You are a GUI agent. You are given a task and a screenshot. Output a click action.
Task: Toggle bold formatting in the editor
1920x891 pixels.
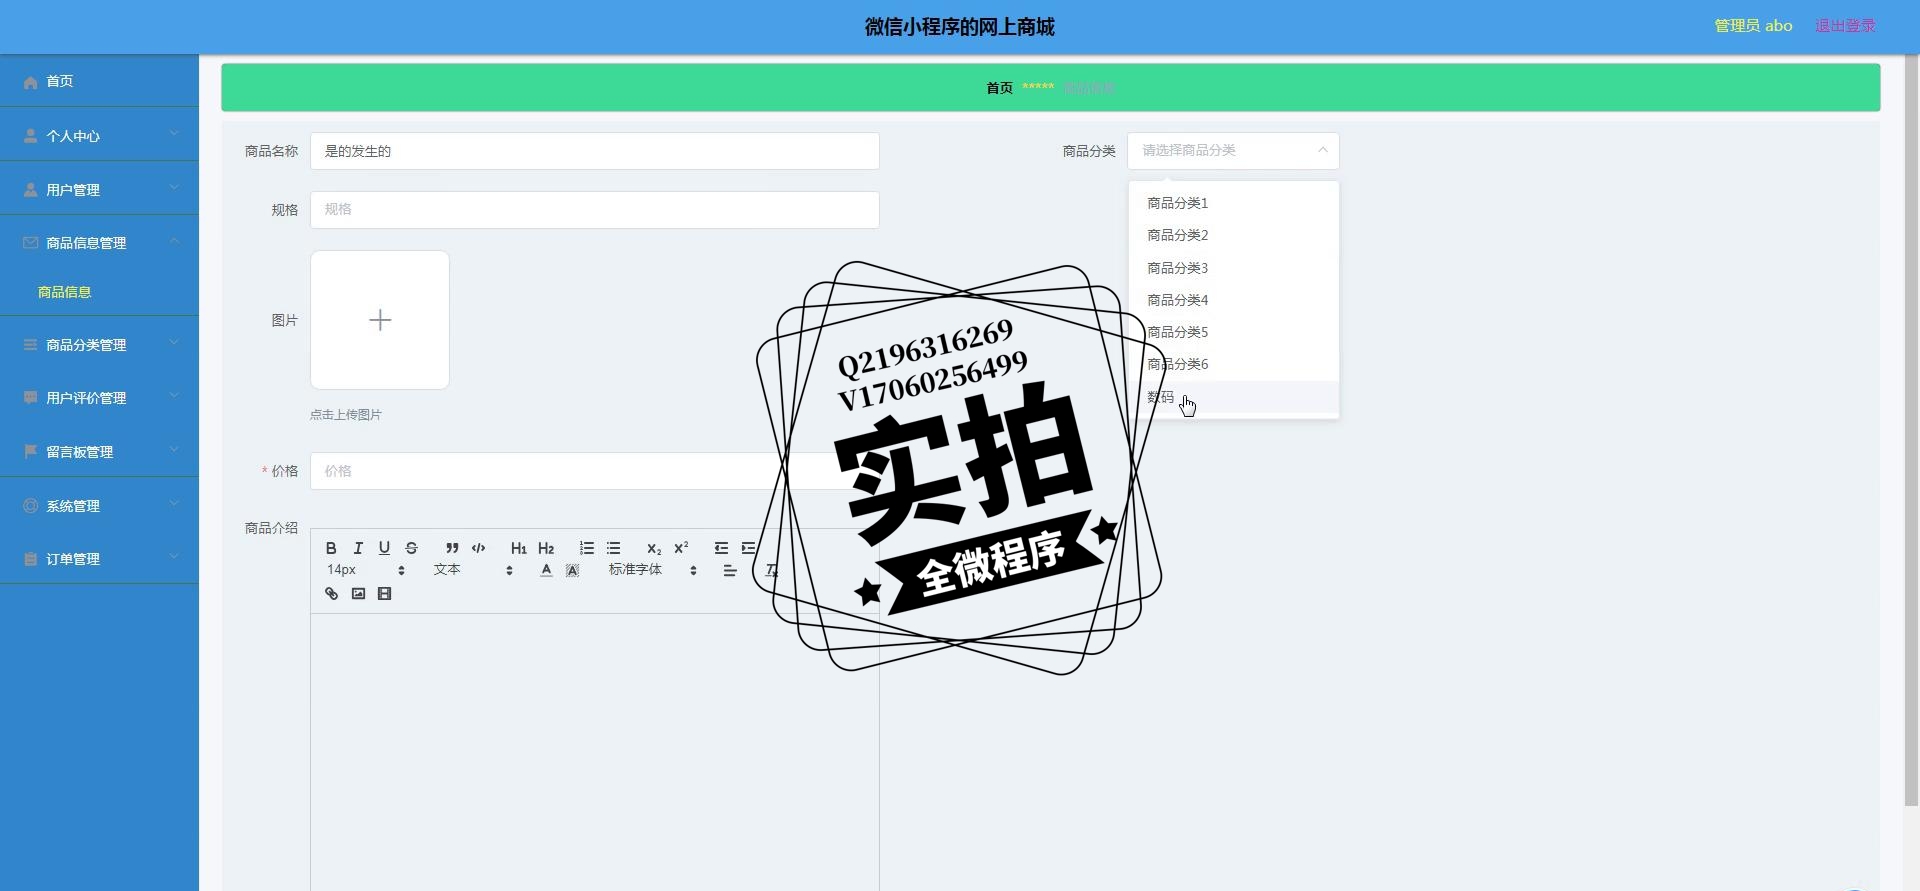pyautogui.click(x=331, y=548)
